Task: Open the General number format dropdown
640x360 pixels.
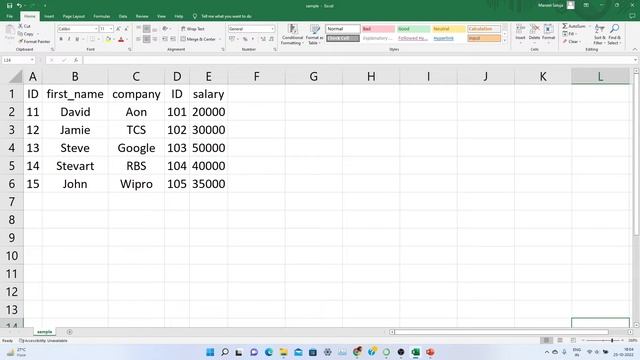Action: pos(272,29)
